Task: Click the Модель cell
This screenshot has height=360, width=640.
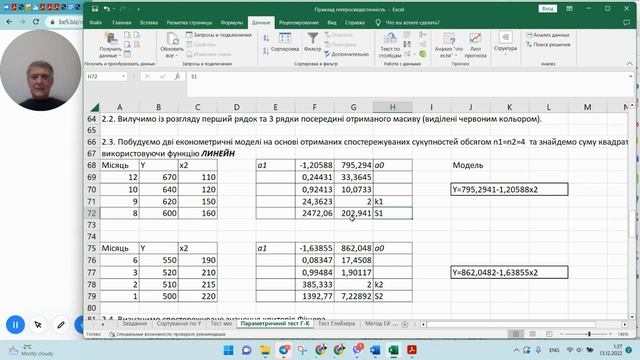Action: click(470, 165)
